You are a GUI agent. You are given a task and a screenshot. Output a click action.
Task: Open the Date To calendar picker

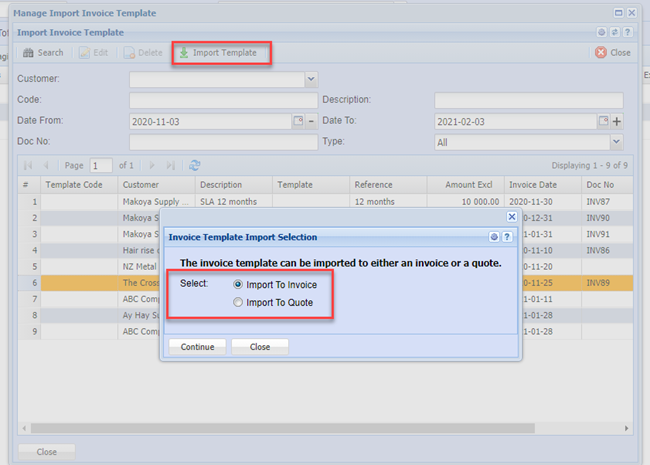click(603, 121)
